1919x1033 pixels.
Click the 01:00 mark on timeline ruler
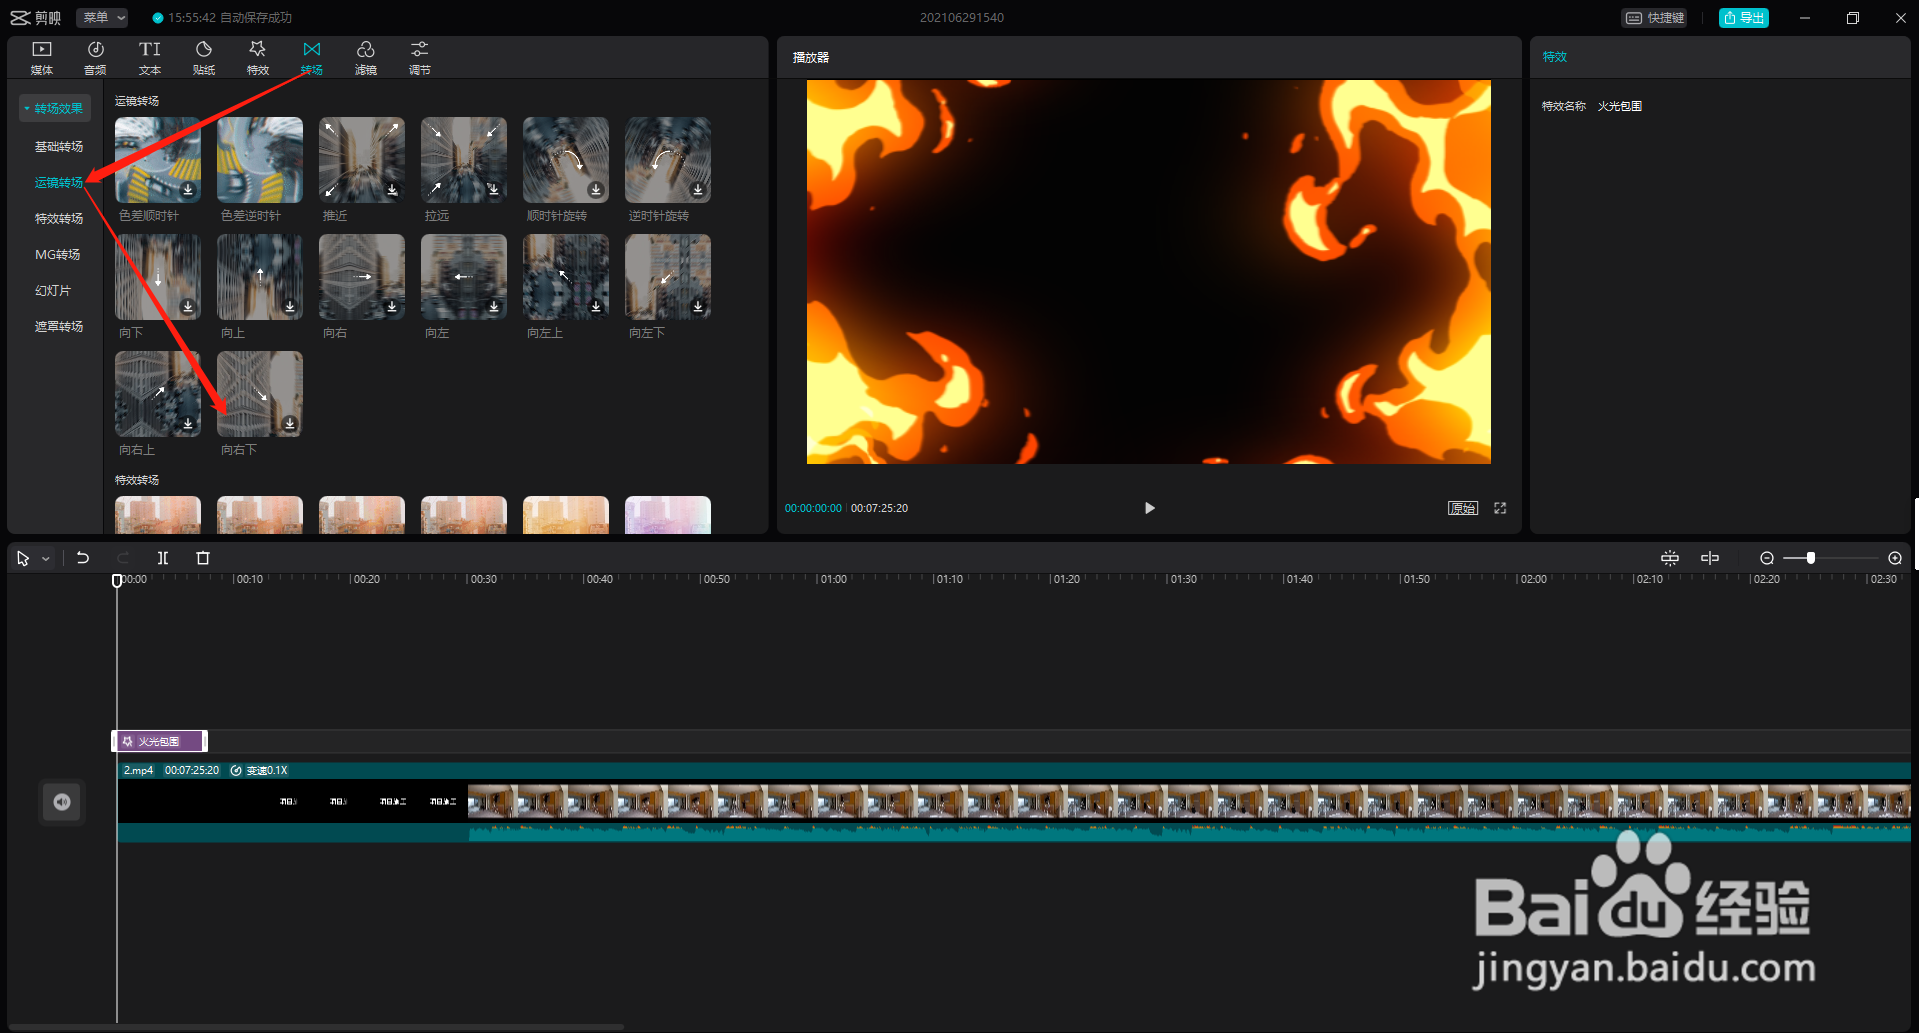pos(833,579)
